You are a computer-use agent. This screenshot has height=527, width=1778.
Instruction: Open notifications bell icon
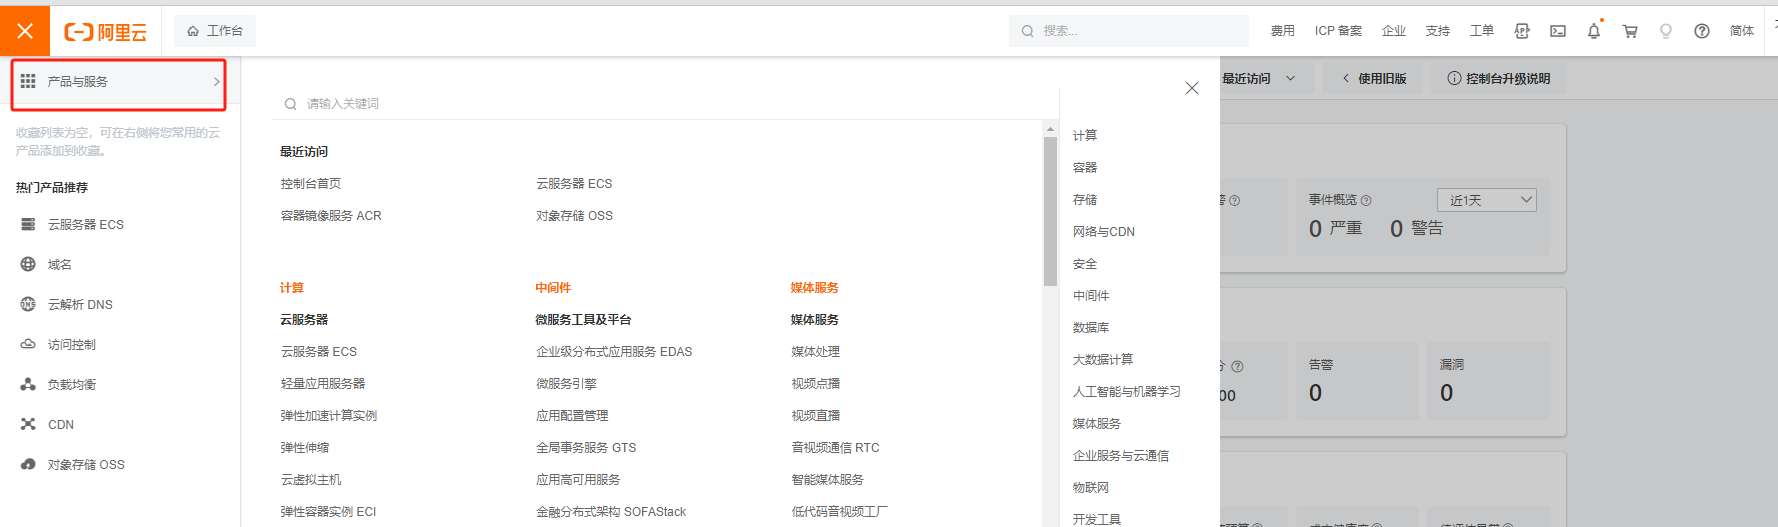(1594, 31)
